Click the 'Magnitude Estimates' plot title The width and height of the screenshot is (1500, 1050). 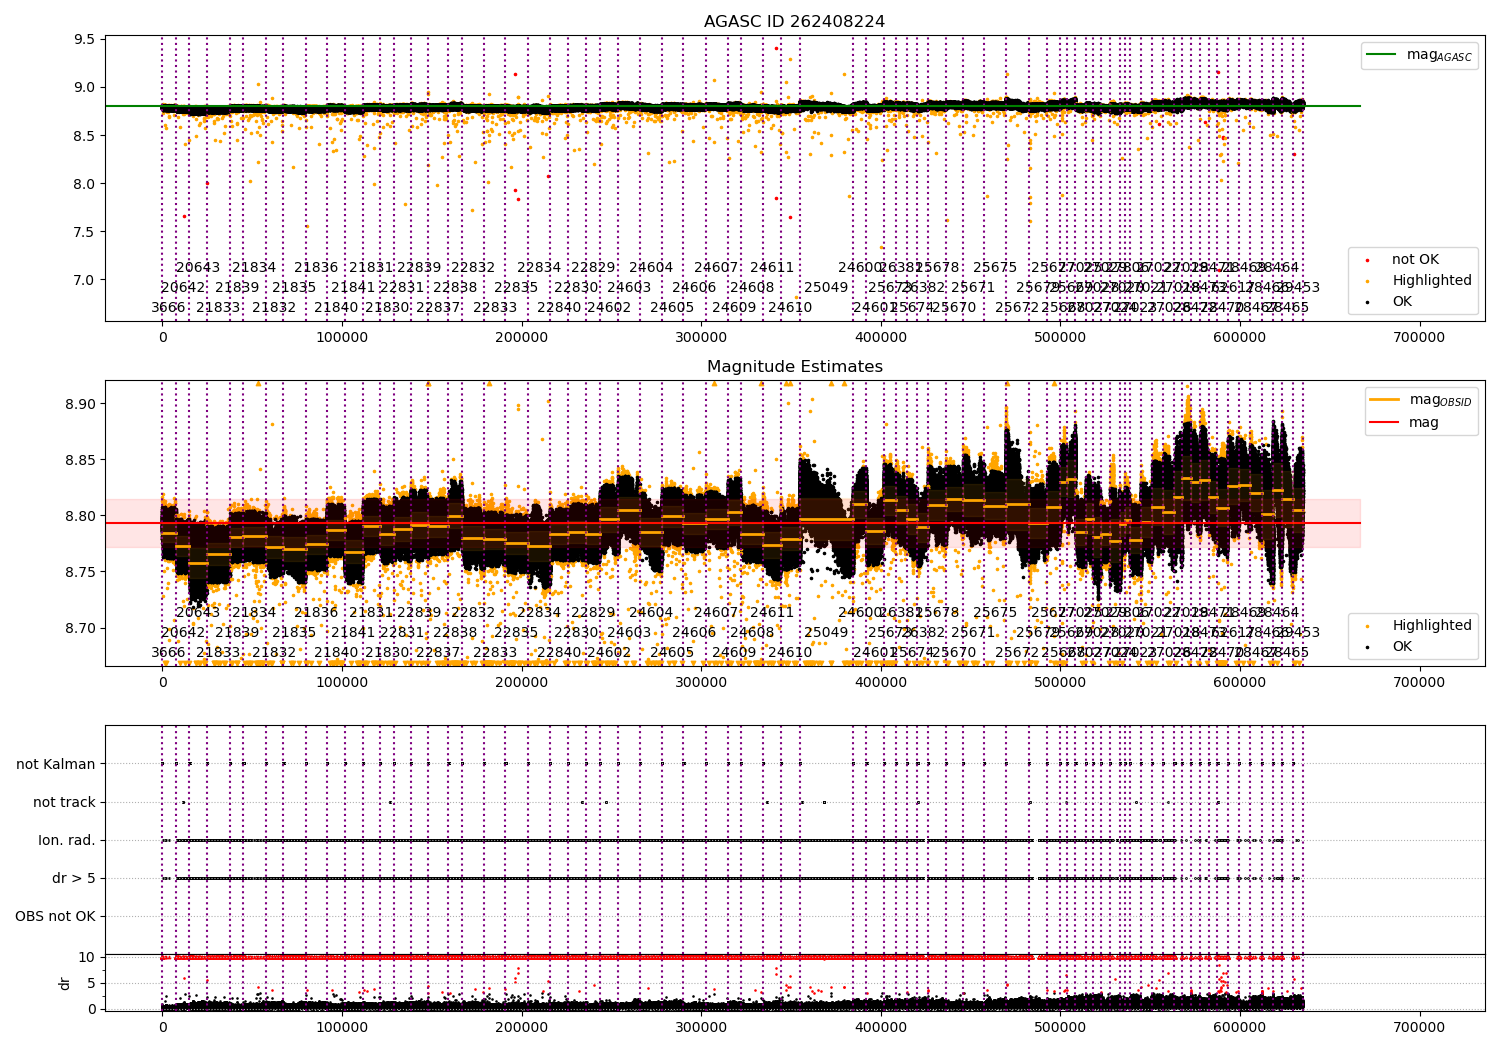794,367
